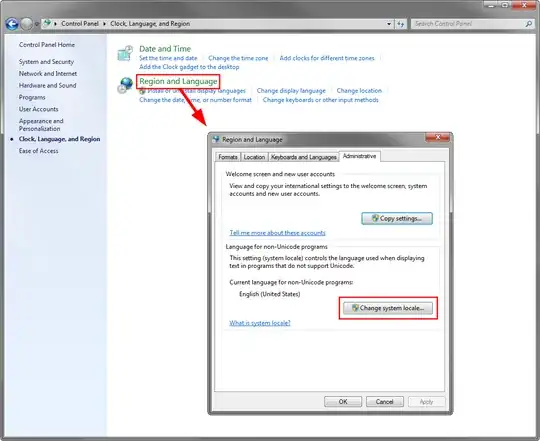Click the Forward navigation arrow button

(27, 24)
